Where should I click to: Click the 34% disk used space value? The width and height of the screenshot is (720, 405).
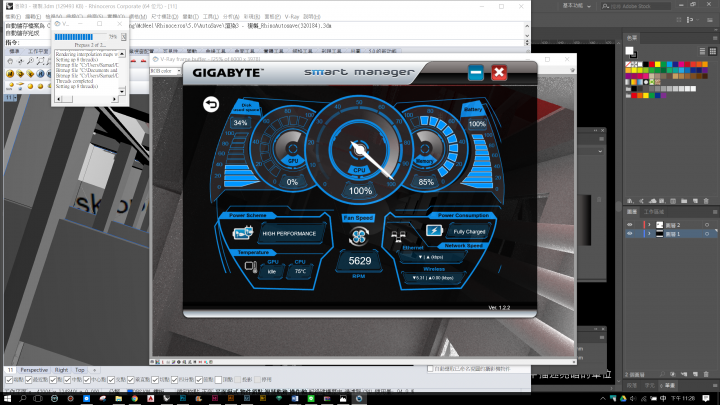[240, 123]
